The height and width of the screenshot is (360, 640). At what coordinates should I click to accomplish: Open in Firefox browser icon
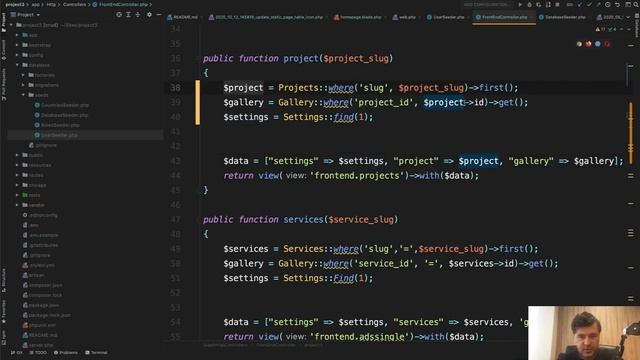tap(589, 44)
